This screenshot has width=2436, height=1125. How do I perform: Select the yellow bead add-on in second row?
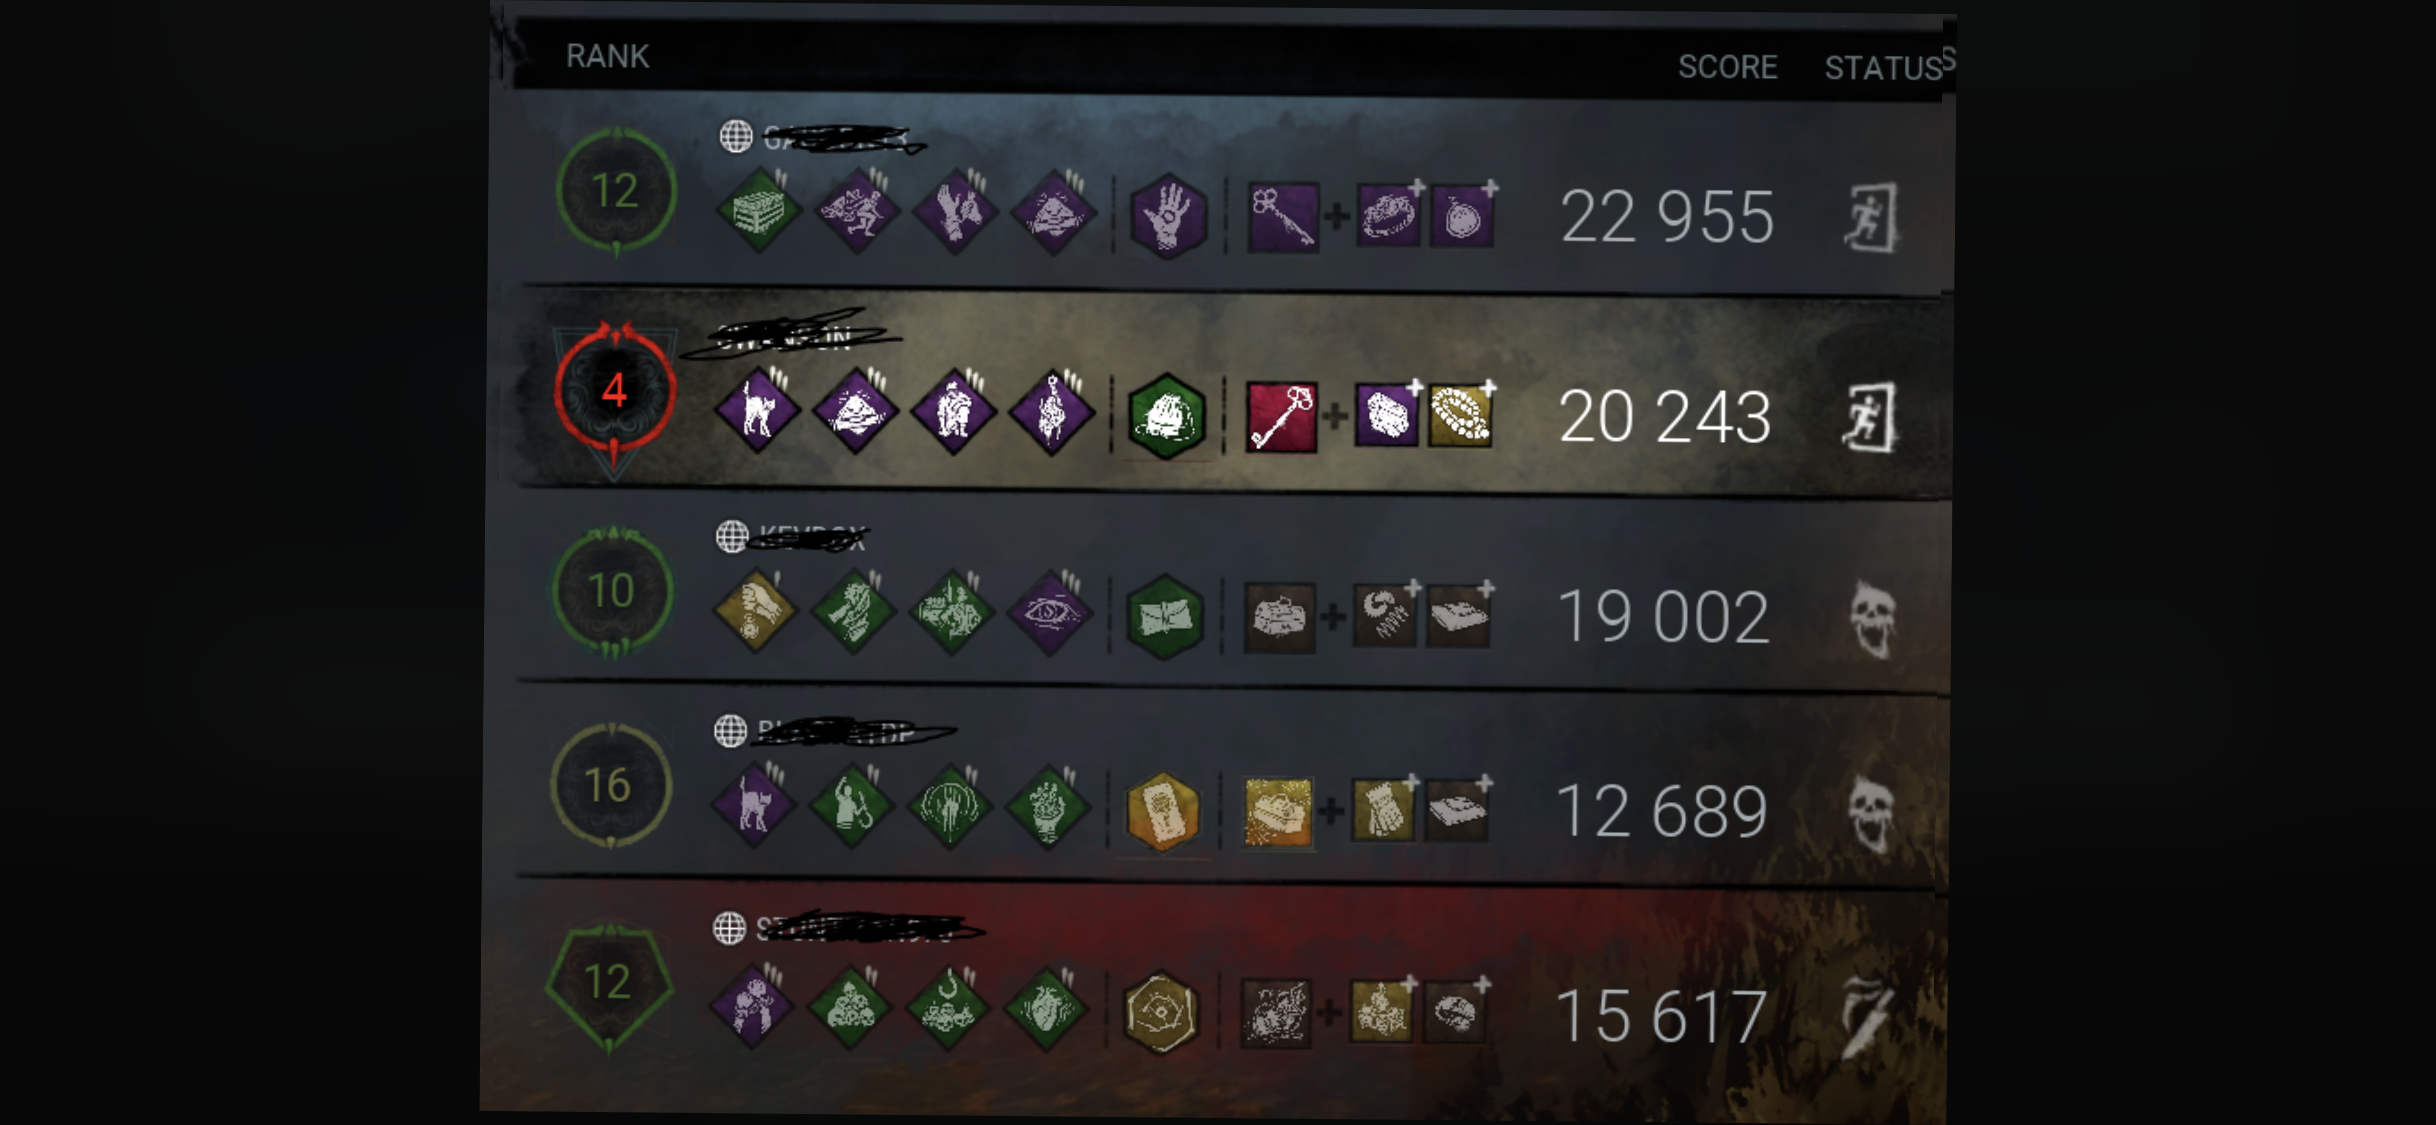point(1461,414)
